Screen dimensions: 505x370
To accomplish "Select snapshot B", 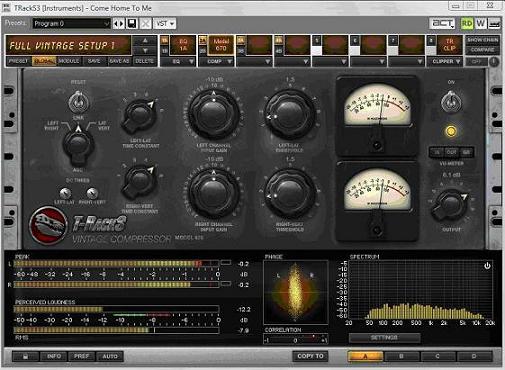I will point(401,356).
